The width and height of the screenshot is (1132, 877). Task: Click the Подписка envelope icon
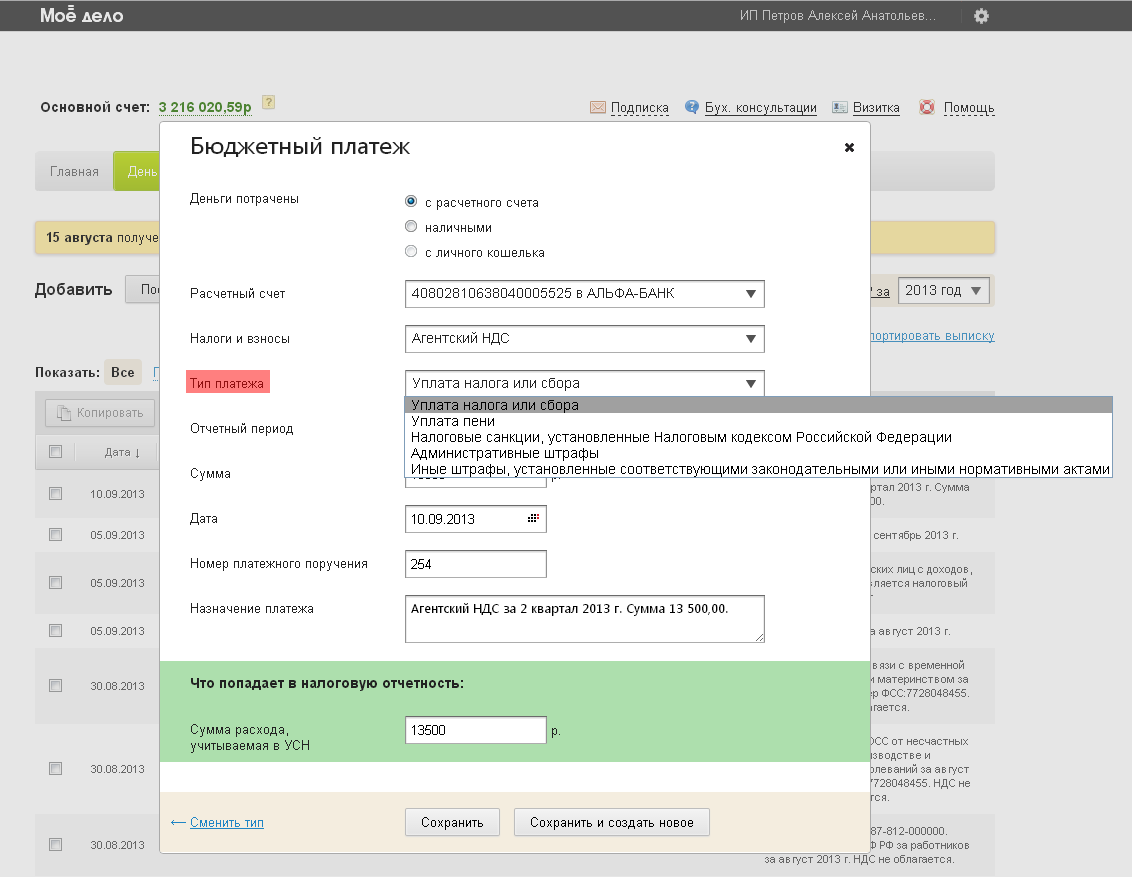pyautogui.click(x=598, y=108)
